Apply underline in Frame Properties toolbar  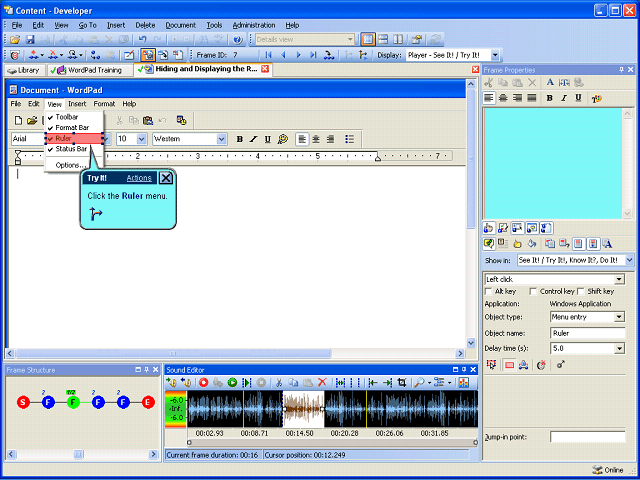578,98
